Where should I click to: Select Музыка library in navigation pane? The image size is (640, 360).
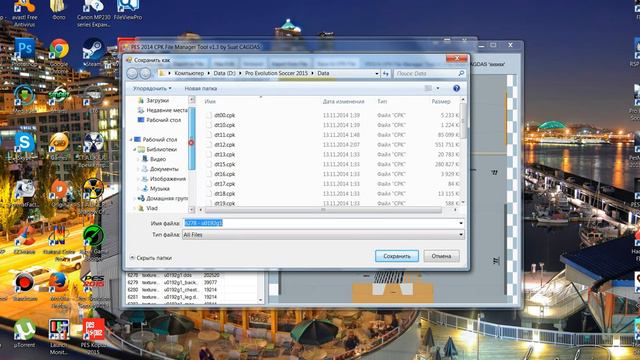pos(159,189)
